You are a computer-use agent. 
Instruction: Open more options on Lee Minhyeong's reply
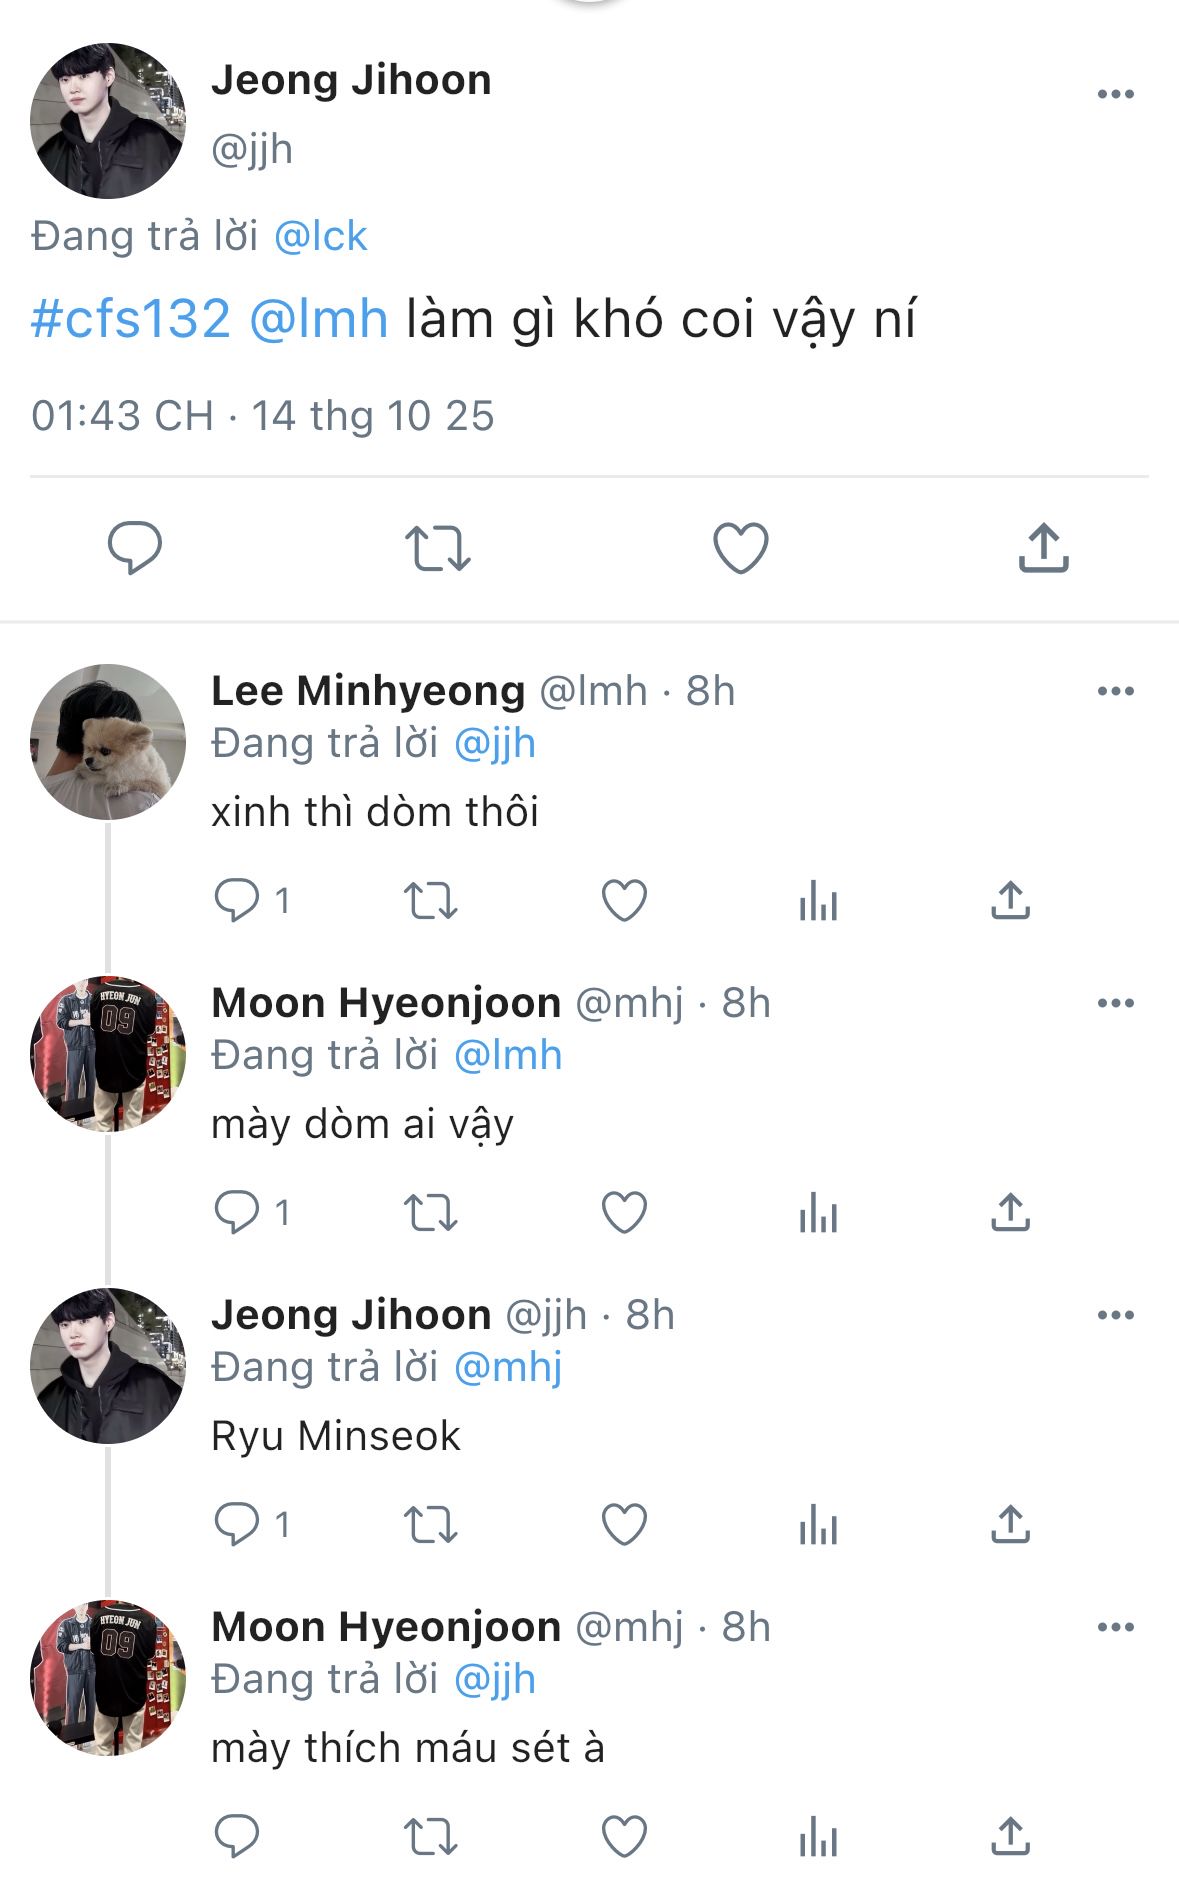tap(1115, 691)
